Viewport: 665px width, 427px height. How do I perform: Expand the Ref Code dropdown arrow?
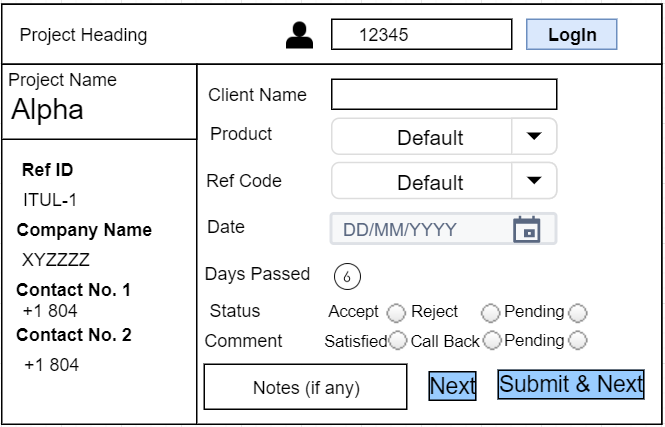coord(534,181)
